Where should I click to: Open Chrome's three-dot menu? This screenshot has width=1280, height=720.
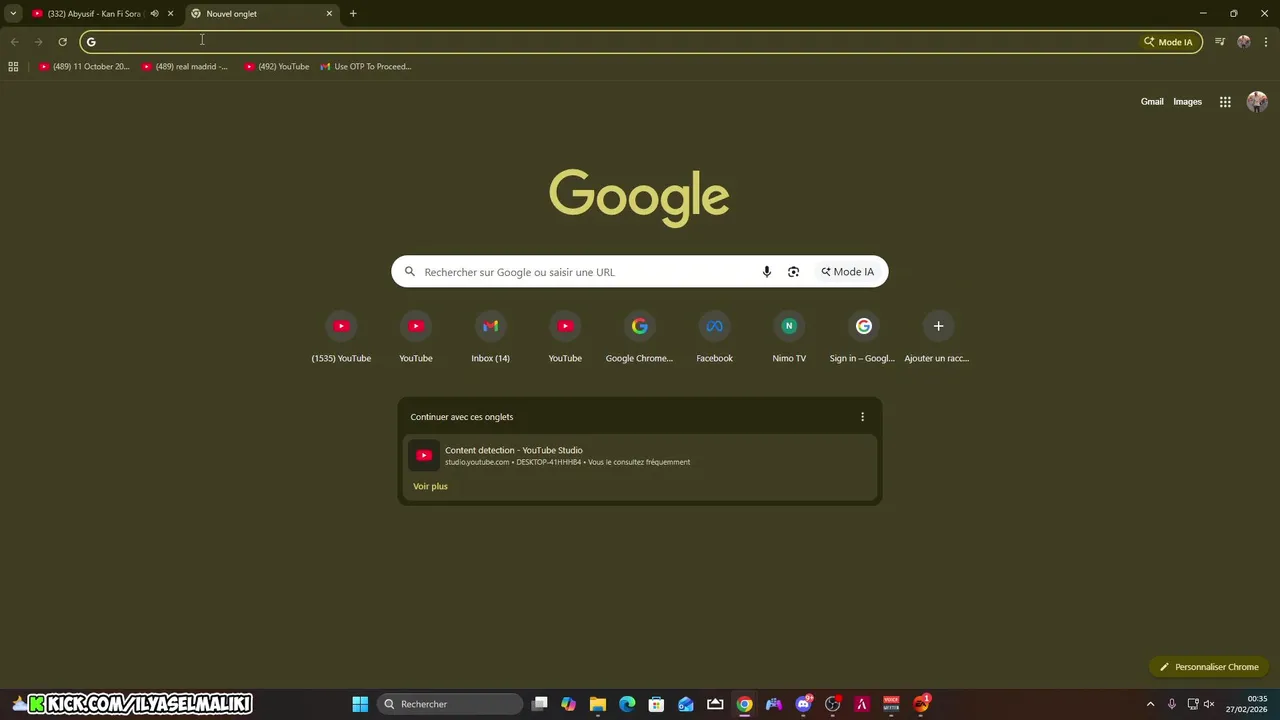coord(1266,42)
